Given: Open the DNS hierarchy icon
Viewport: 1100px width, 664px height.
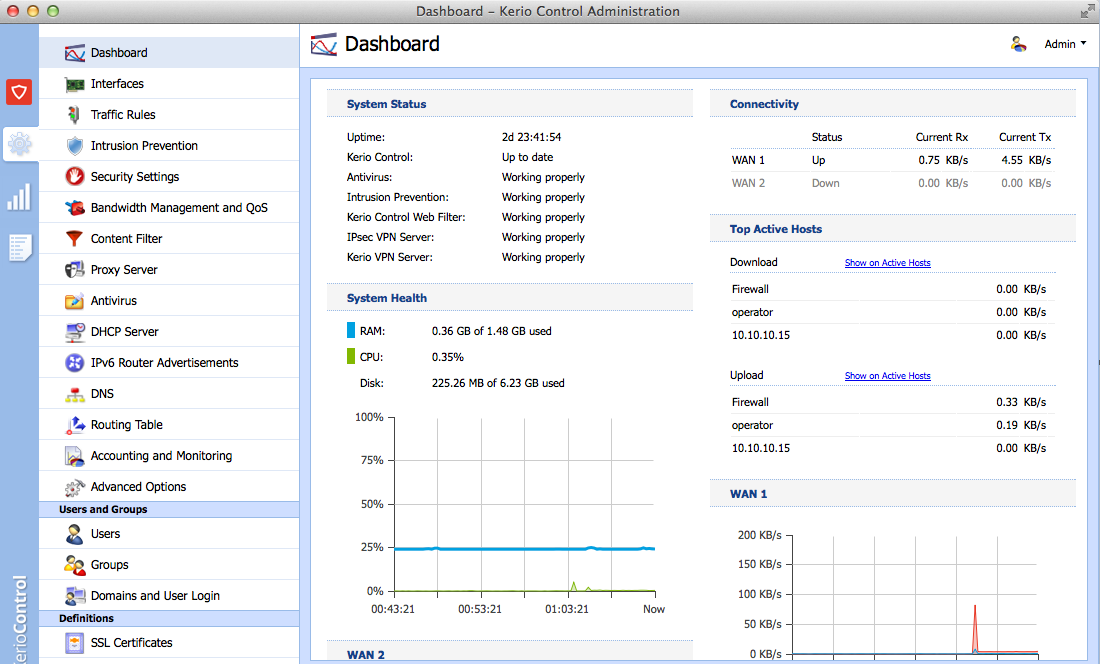Looking at the screenshot, I should (x=74, y=394).
